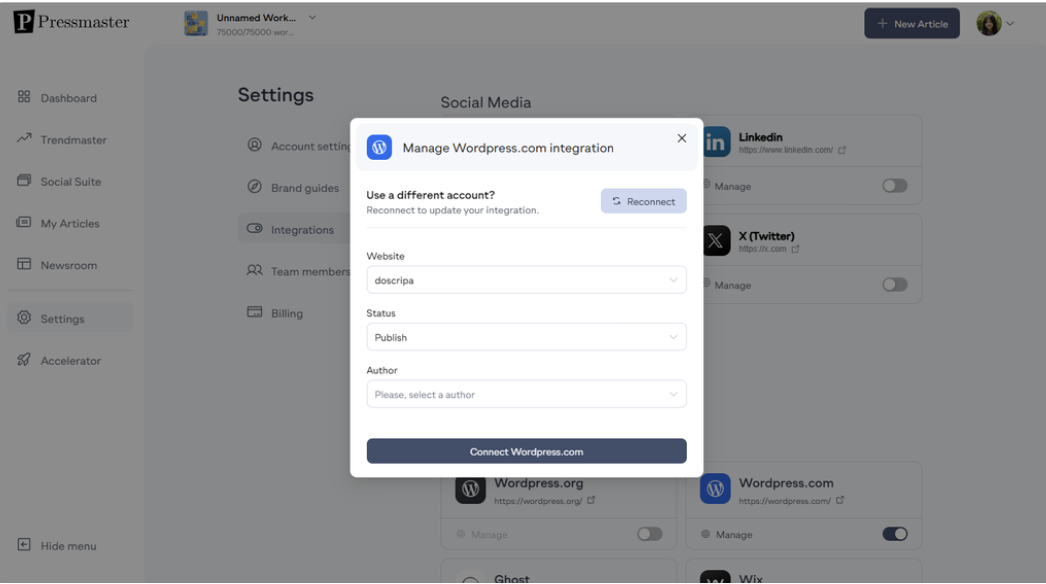Image resolution: width=1046 pixels, height=584 pixels.
Task: Click the Integrations toggle icon
Action: 254,228
